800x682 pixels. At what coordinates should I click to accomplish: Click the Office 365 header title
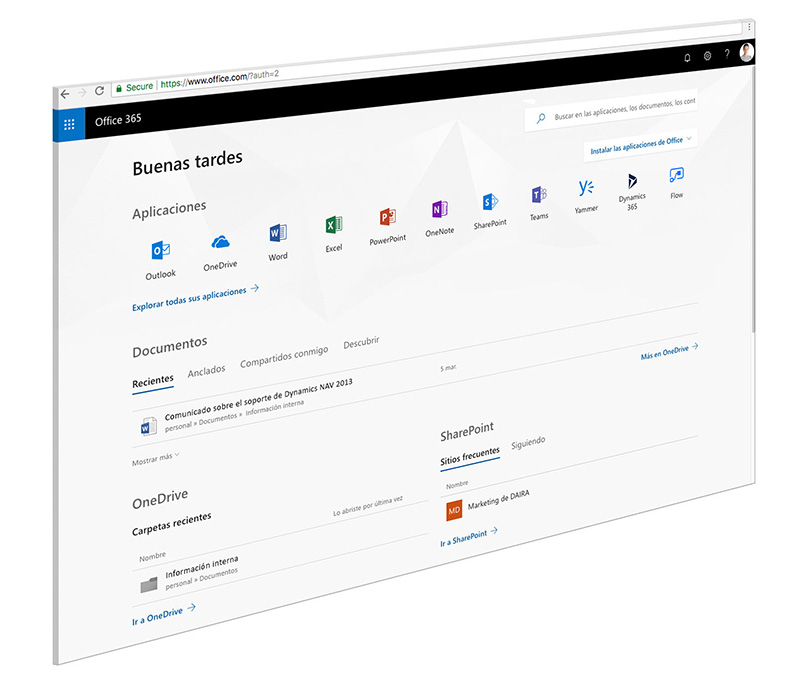(x=118, y=120)
